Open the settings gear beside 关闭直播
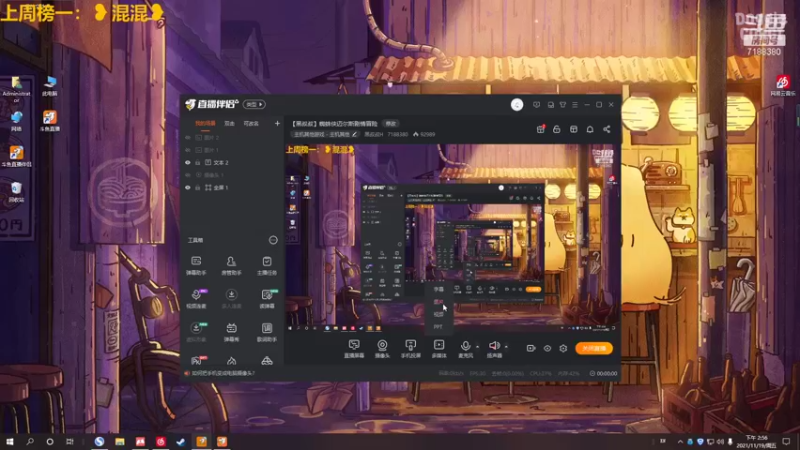Viewport: 800px width, 450px height. click(563, 348)
